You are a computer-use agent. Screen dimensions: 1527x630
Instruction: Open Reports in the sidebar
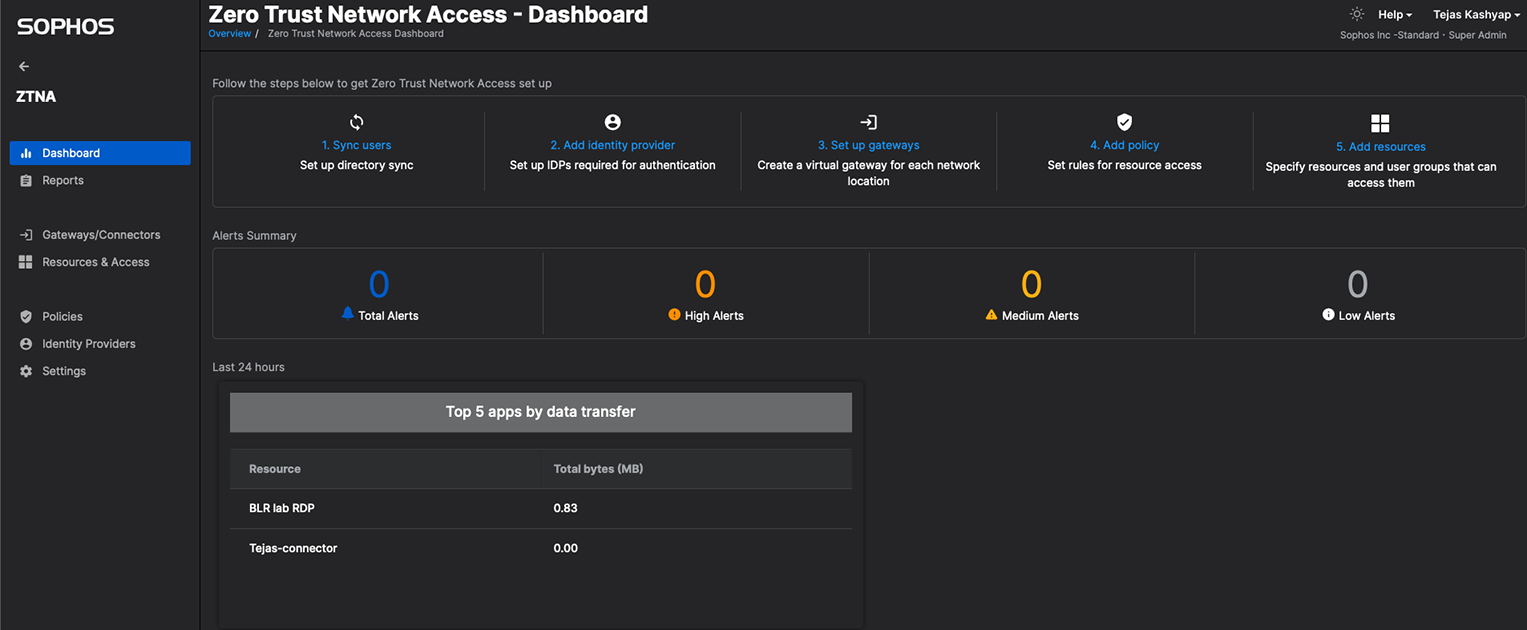coord(63,181)
